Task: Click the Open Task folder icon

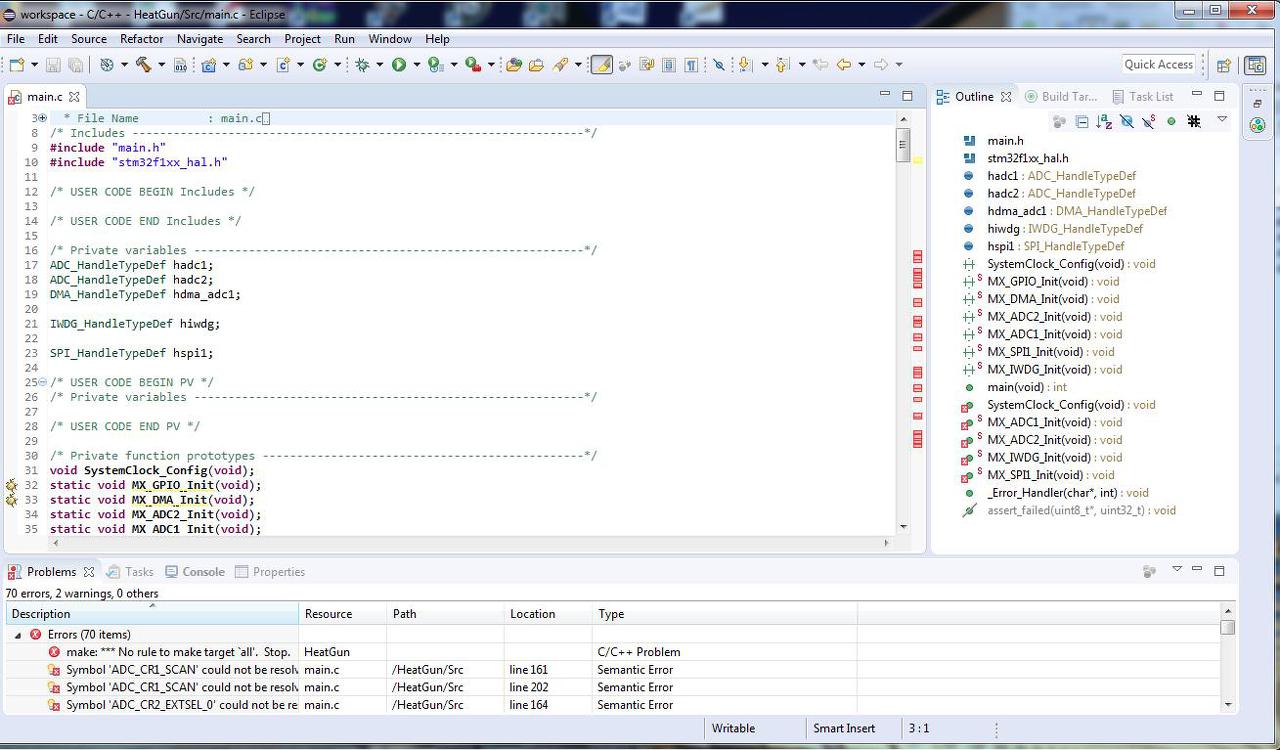Action: [x=536, y=65]
